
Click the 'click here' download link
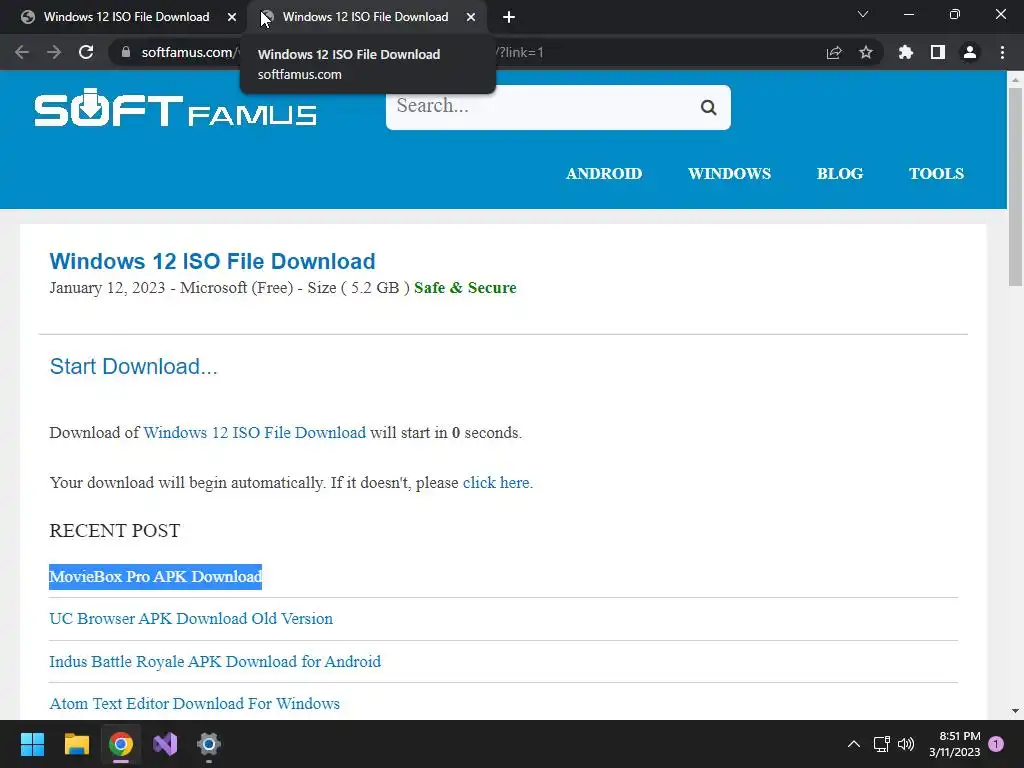[496, 483]
